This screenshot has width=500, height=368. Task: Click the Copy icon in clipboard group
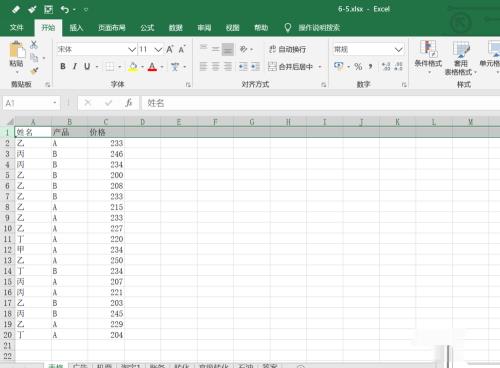pos(34,58)
